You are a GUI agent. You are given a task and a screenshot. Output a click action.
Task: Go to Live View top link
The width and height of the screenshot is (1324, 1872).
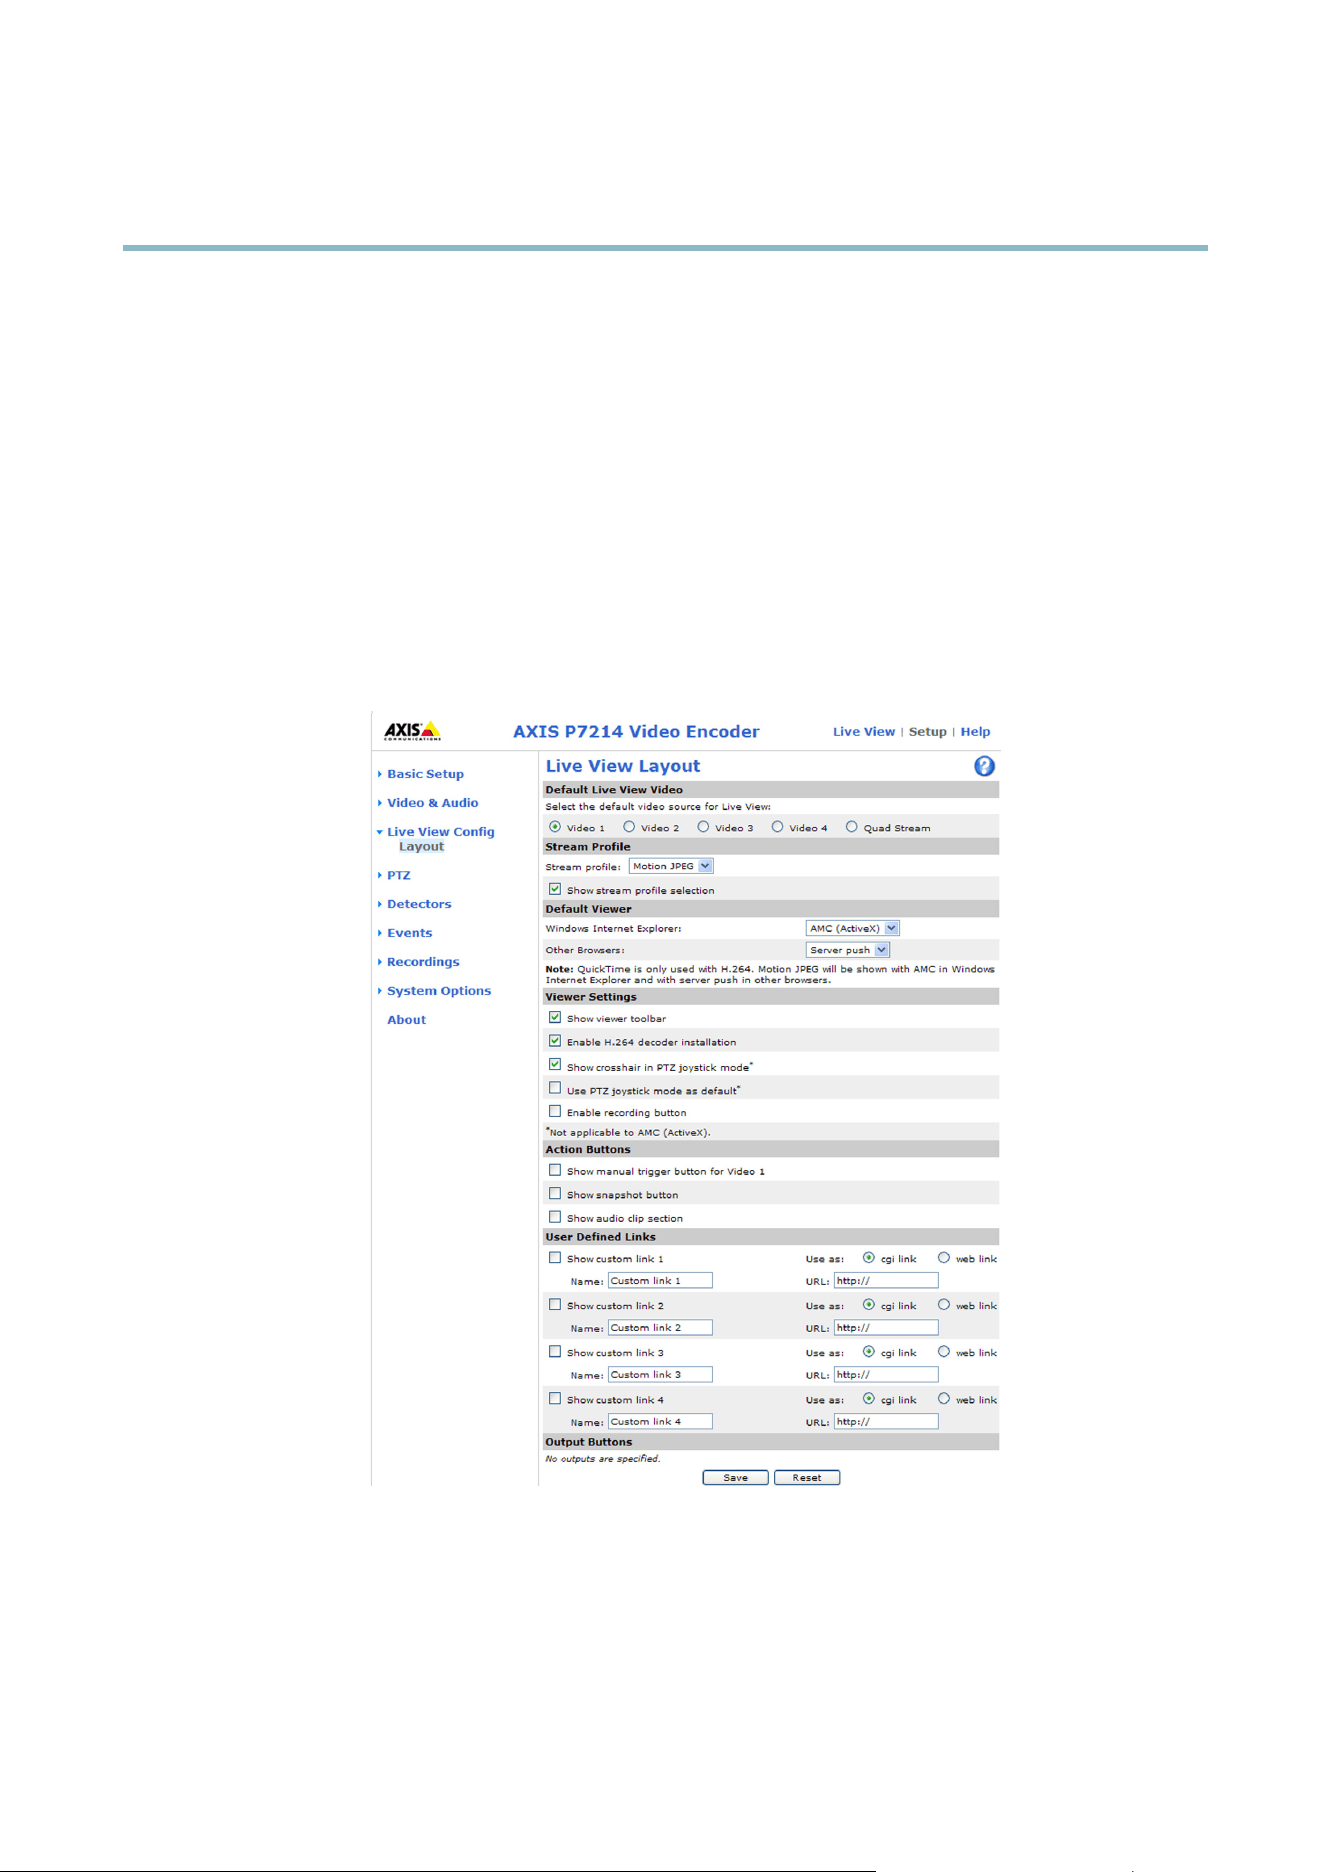864,732
